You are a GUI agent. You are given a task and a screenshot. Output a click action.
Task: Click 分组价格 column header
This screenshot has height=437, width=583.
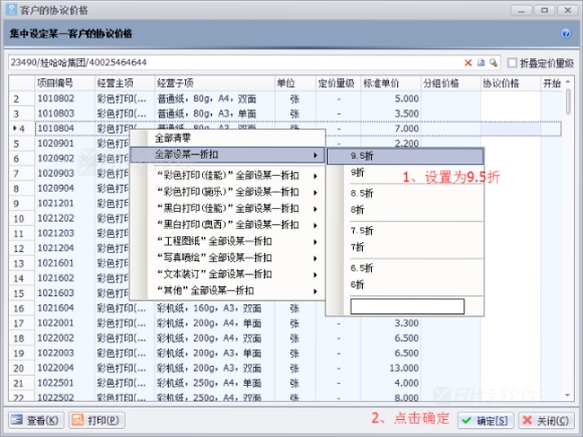coord(450,83)
